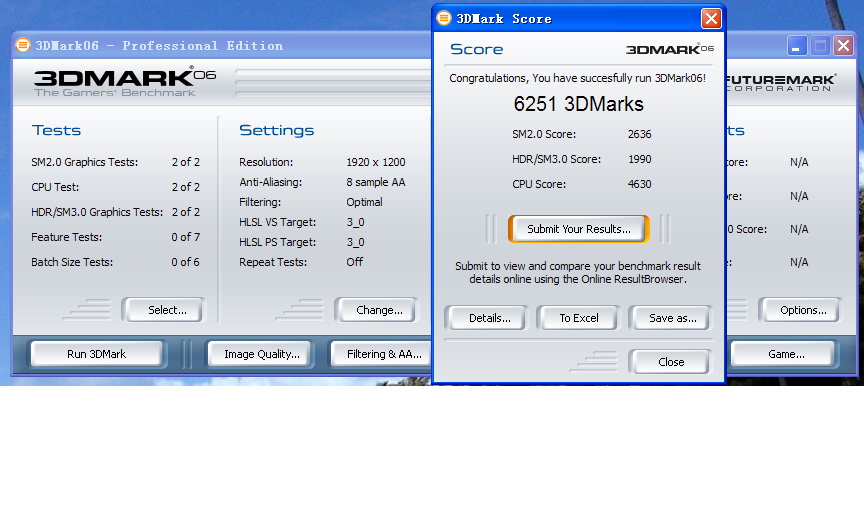Click the 3DMark06 logo in Score dialog
The width and height of the screenshot is (864, 518).
669,49
